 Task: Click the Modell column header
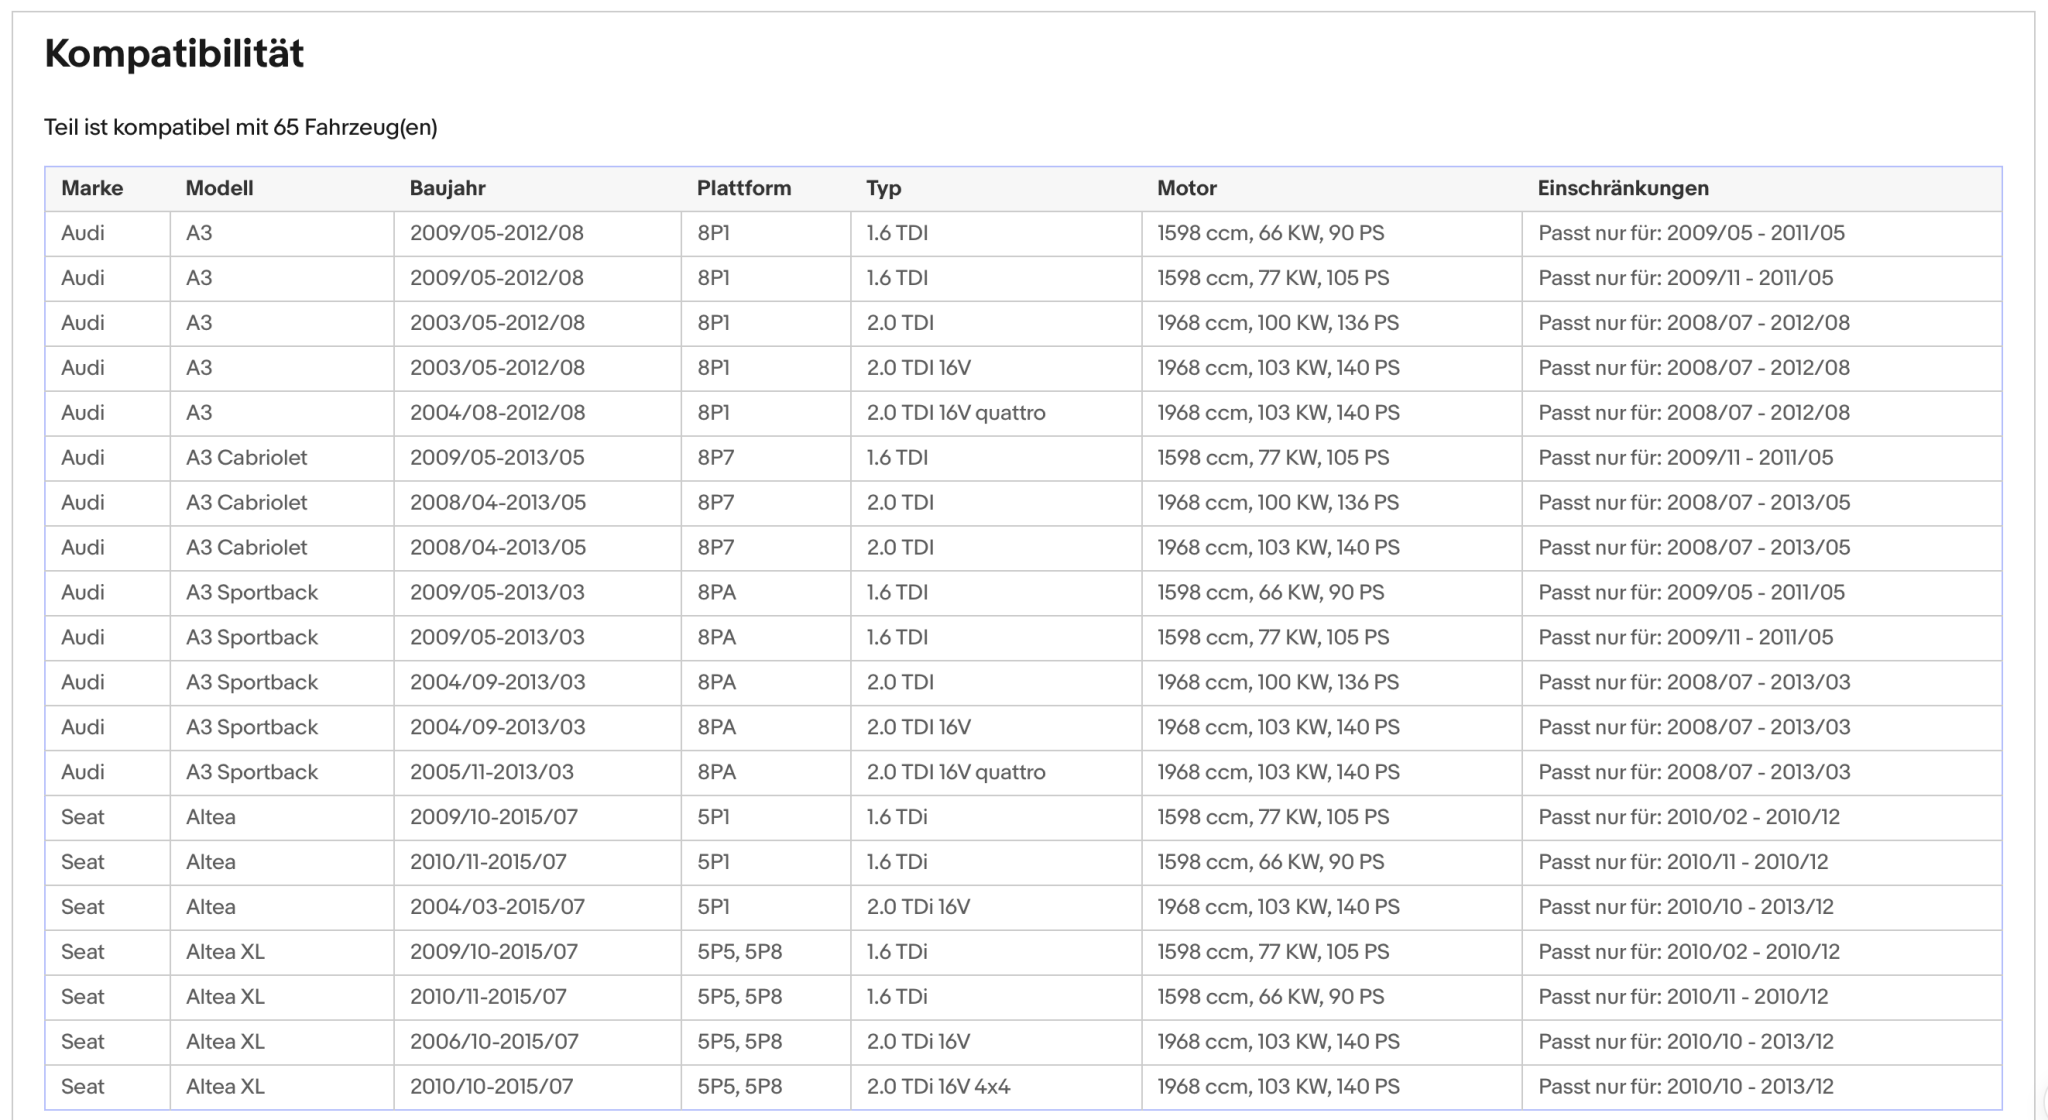219,188
